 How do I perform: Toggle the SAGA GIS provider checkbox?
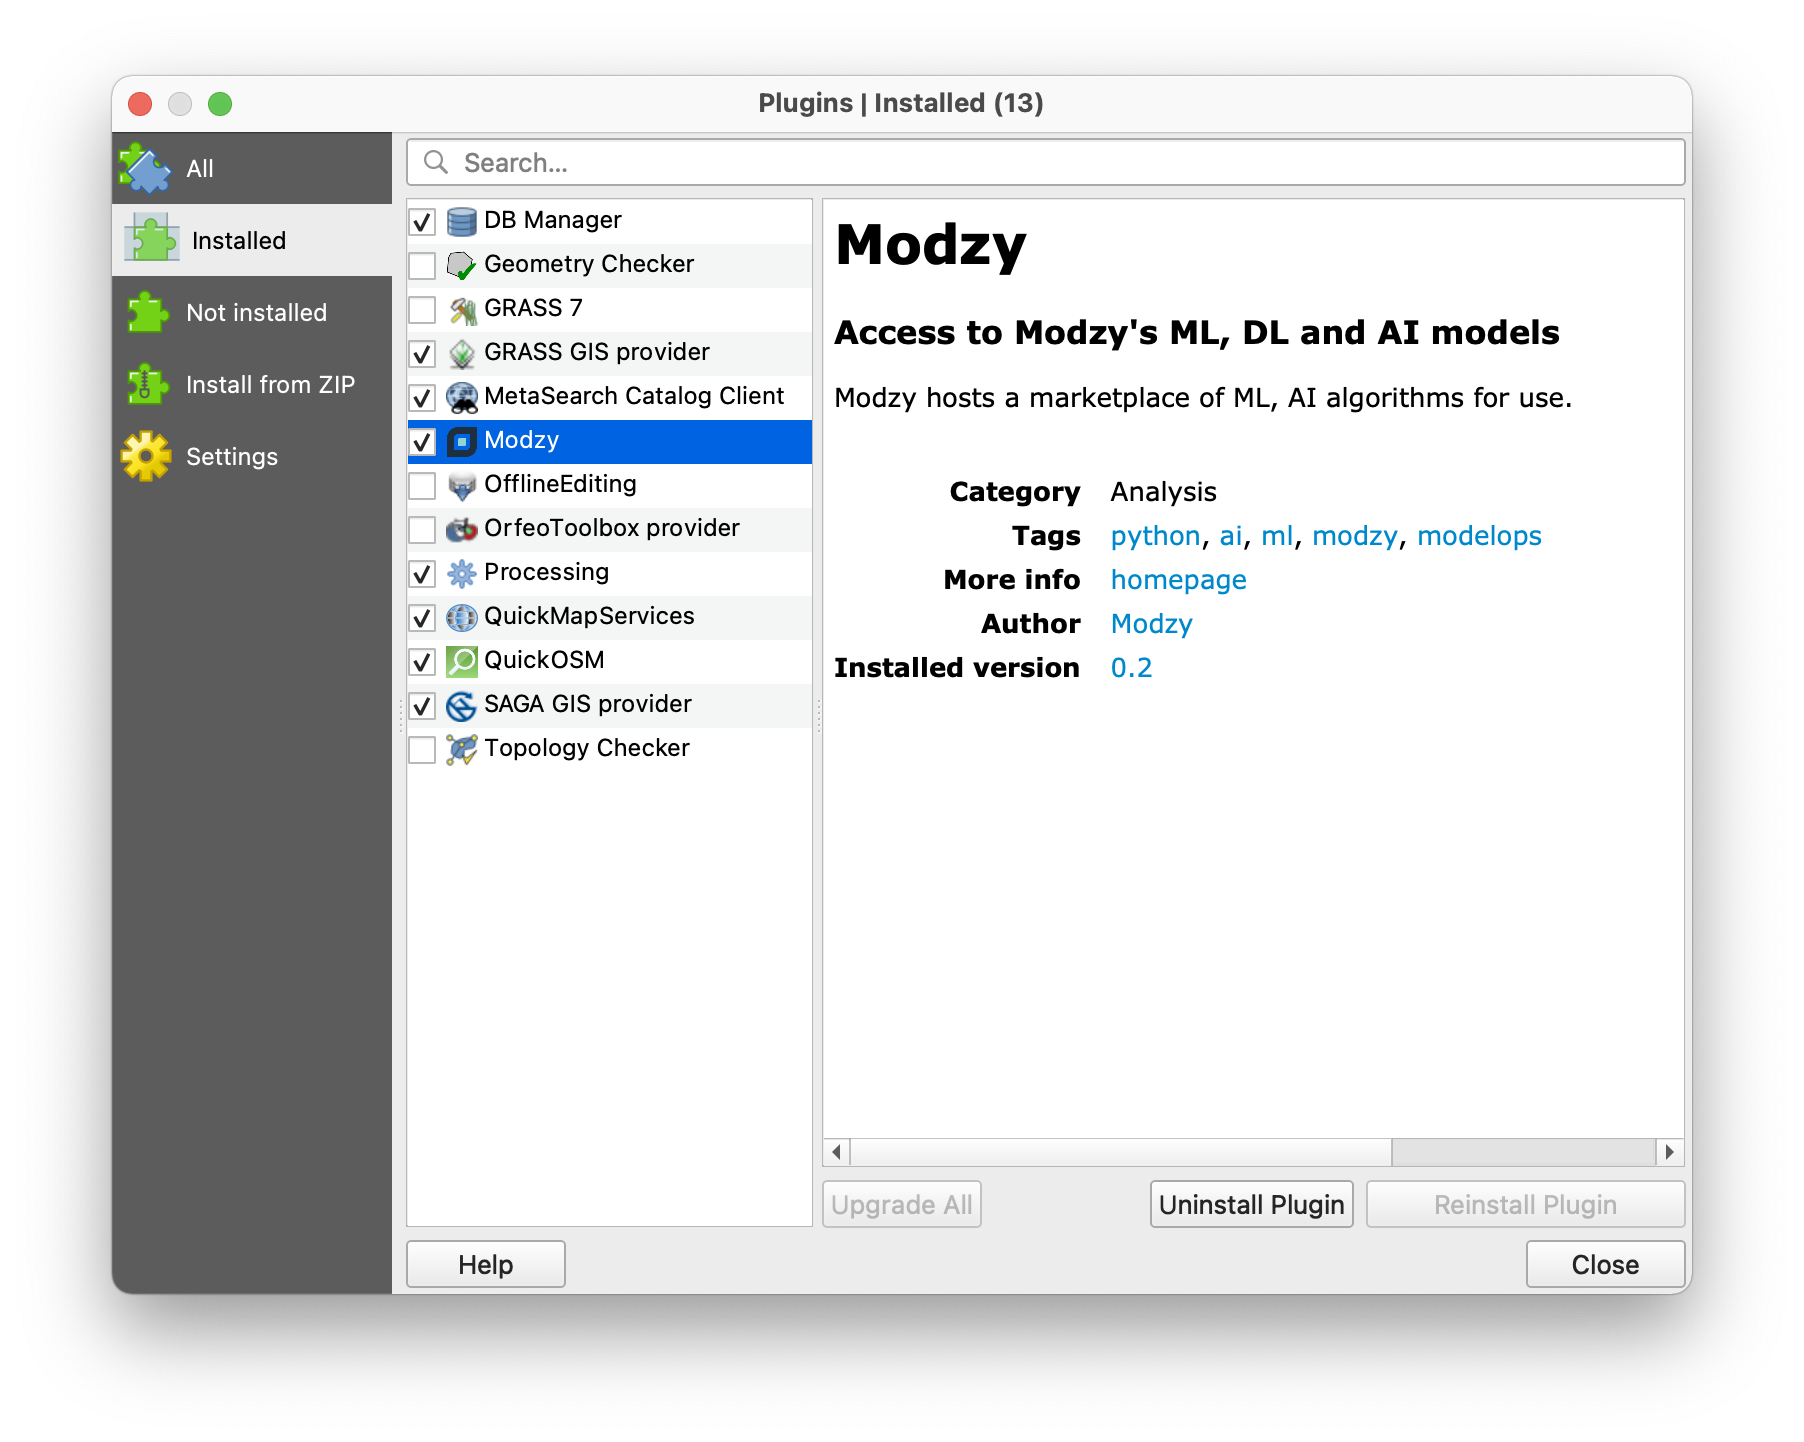click(x=423, y=705)
